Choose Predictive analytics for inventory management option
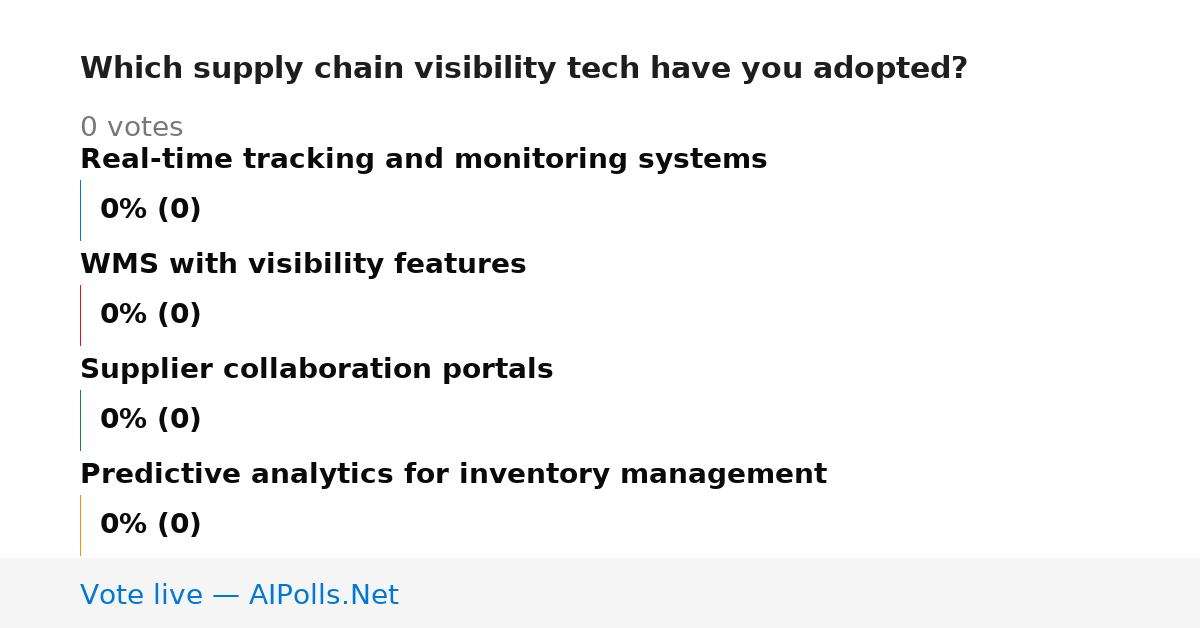The height and width of the screenshot is (628, 1200). (x=453, y=475)
